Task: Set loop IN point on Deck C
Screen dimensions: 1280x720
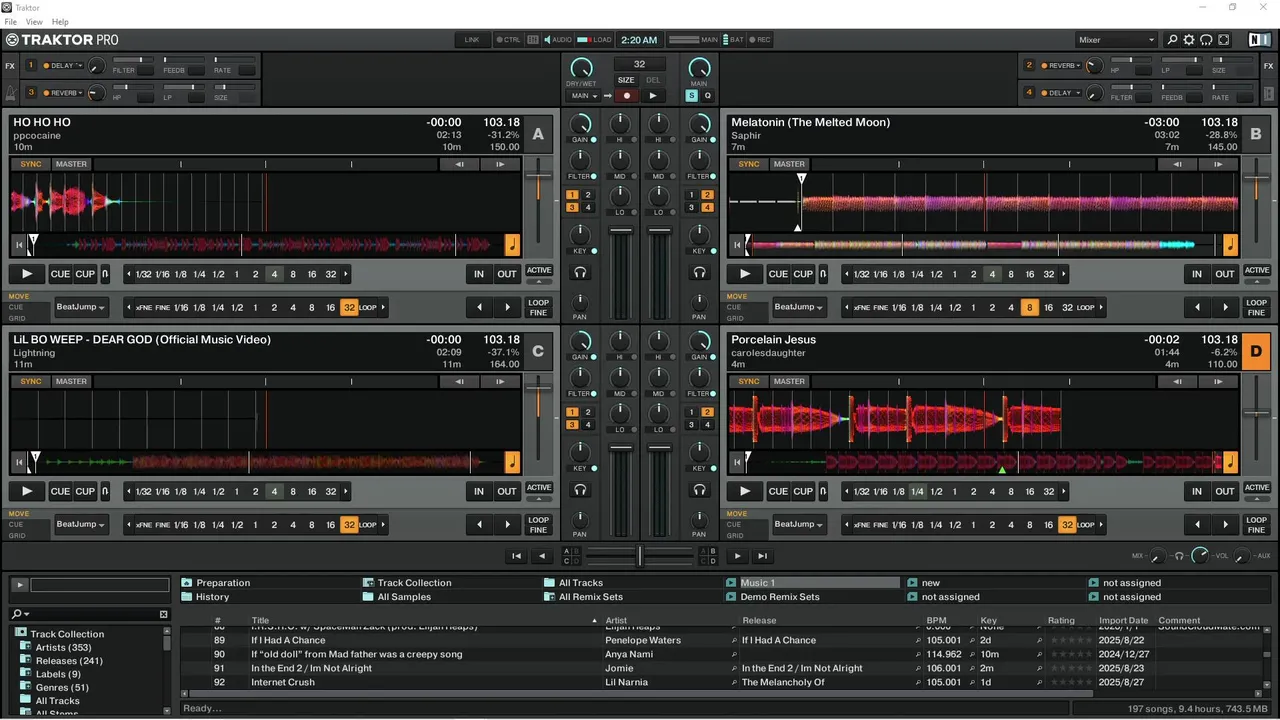Action: click(x=479, y=491)
